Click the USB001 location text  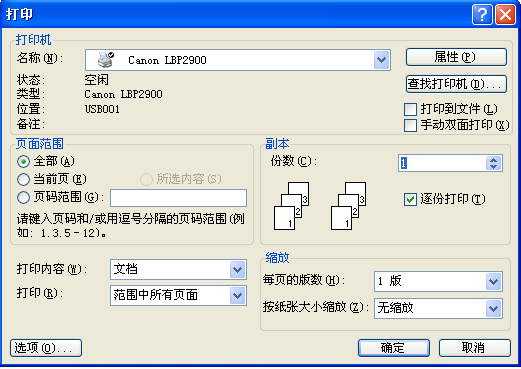coord(102,109)
